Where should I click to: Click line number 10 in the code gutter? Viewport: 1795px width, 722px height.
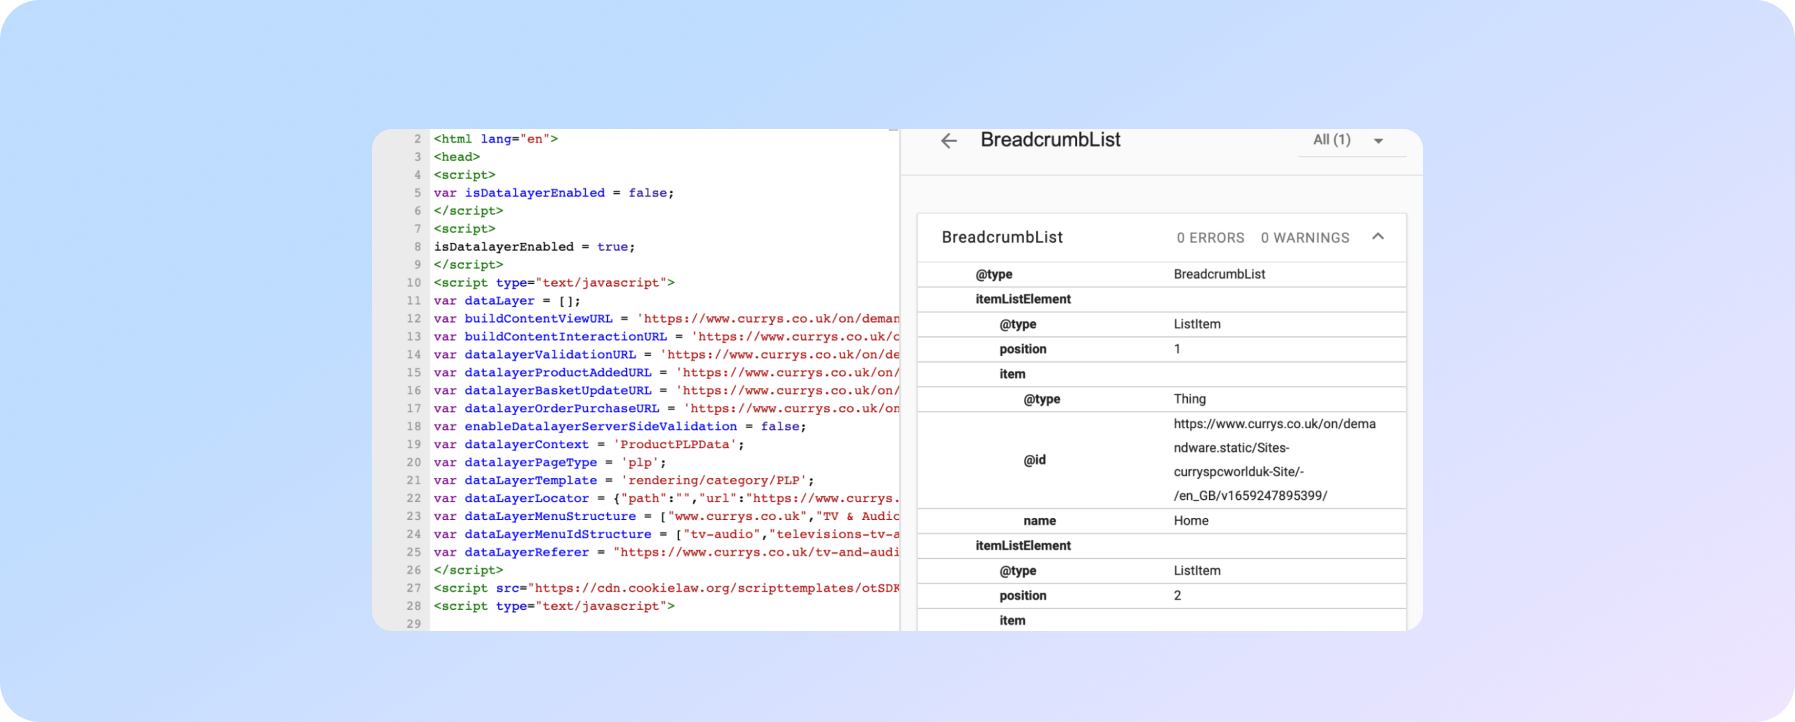414,283
